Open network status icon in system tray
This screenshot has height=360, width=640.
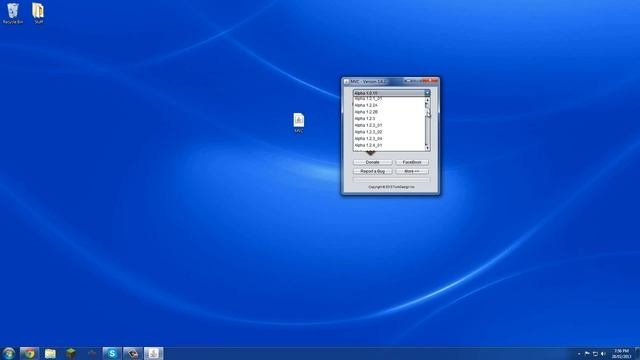(x=596, y=354)
